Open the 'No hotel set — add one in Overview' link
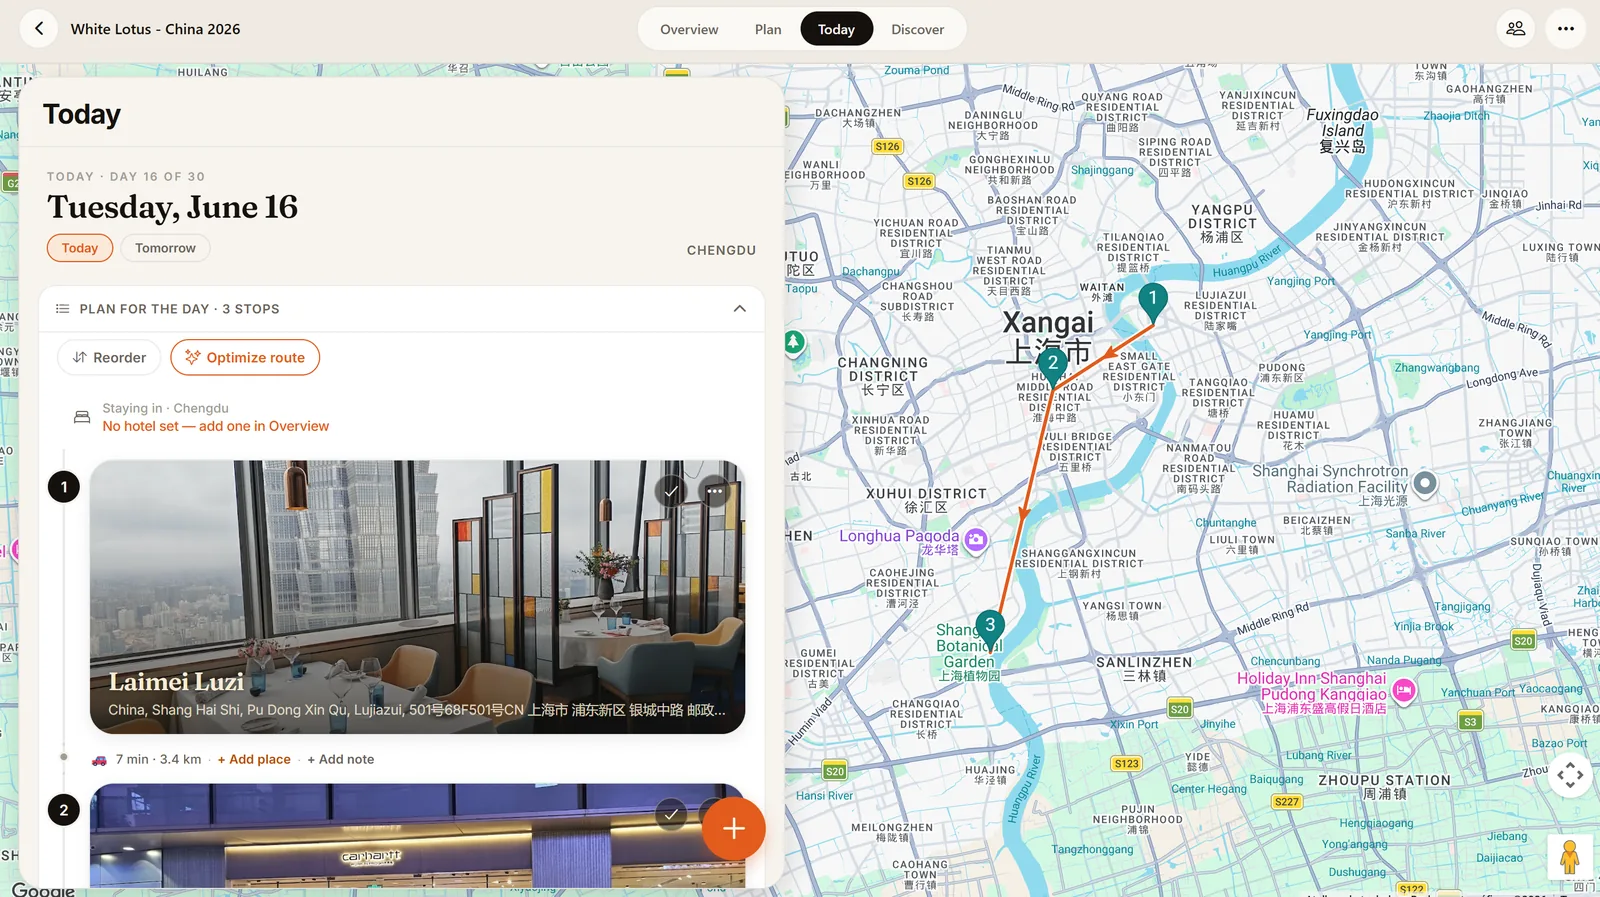Image resolution: width=1600 pixels, height=897 pixels. point(216,426)
